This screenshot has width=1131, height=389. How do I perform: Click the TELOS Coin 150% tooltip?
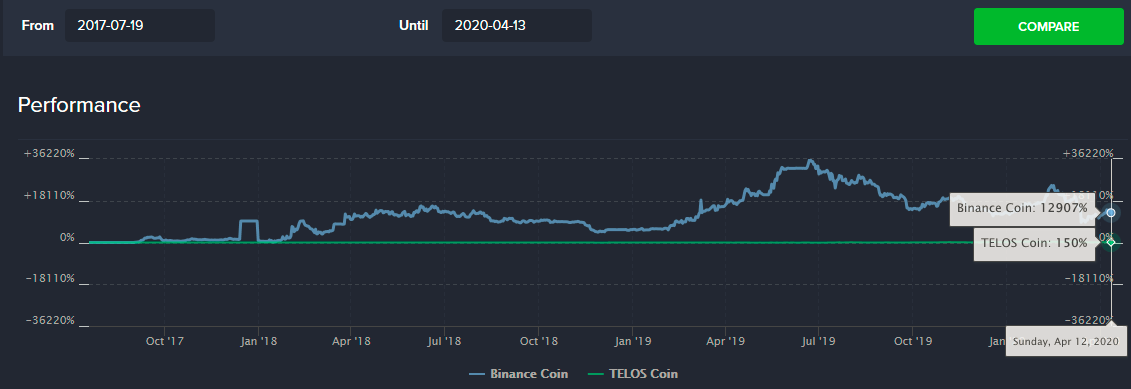tap(1034, 243)
